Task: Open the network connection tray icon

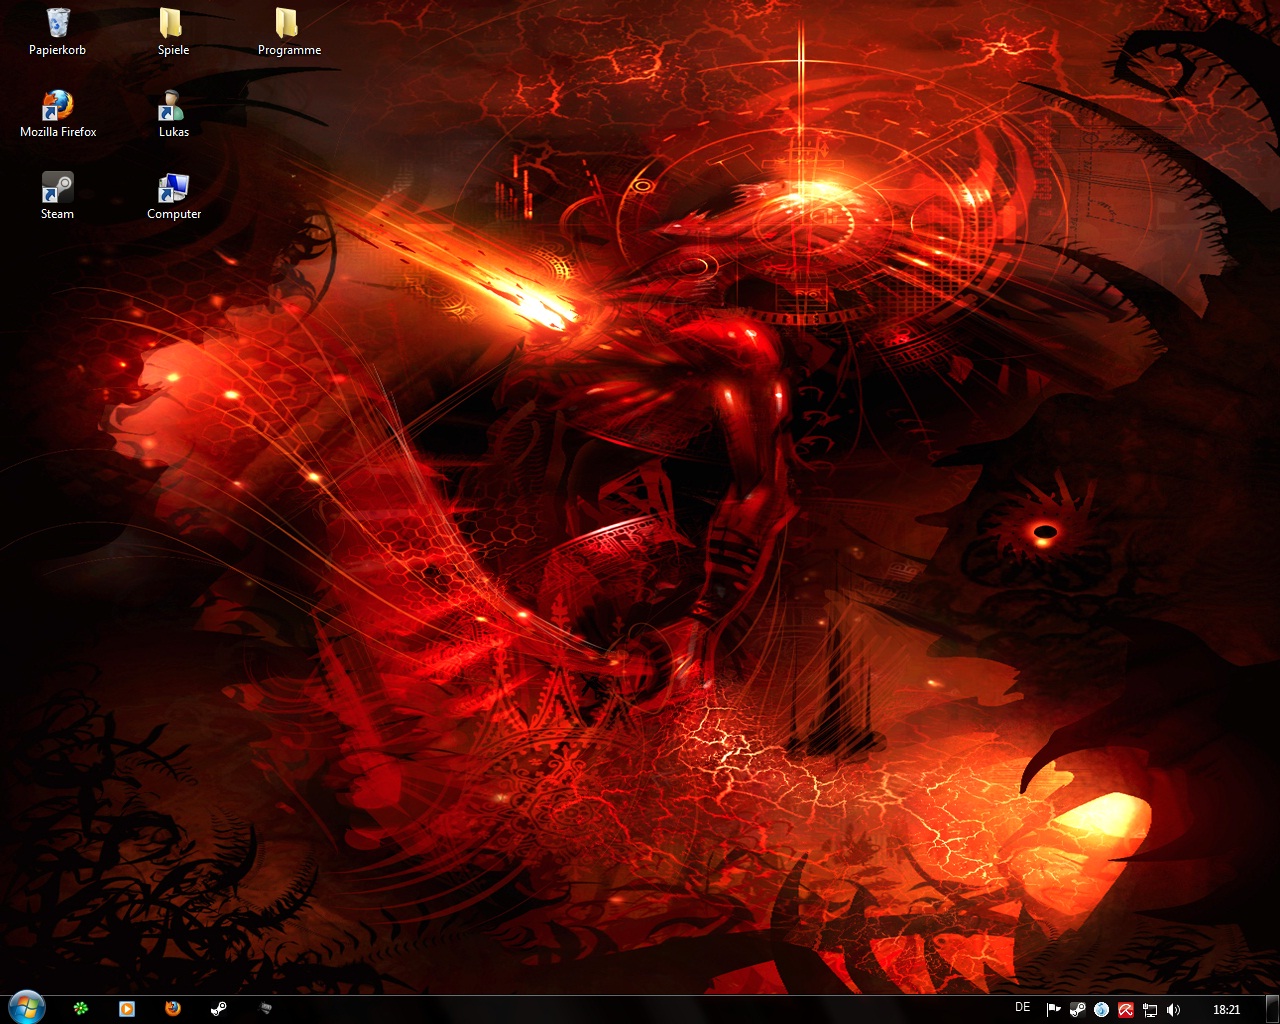Action: [1149, 1010]
